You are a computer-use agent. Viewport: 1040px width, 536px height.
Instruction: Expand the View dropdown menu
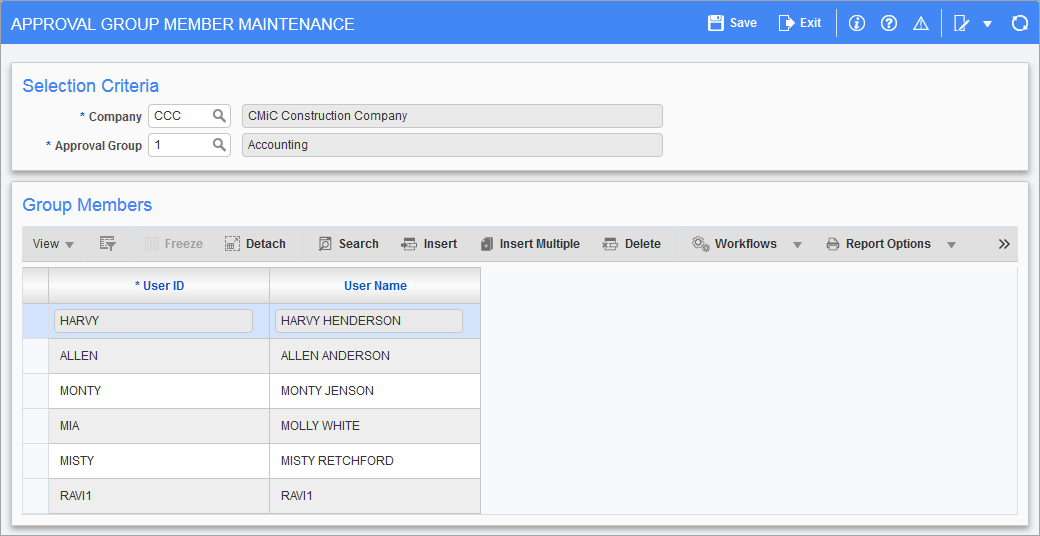tap(54, 244)
